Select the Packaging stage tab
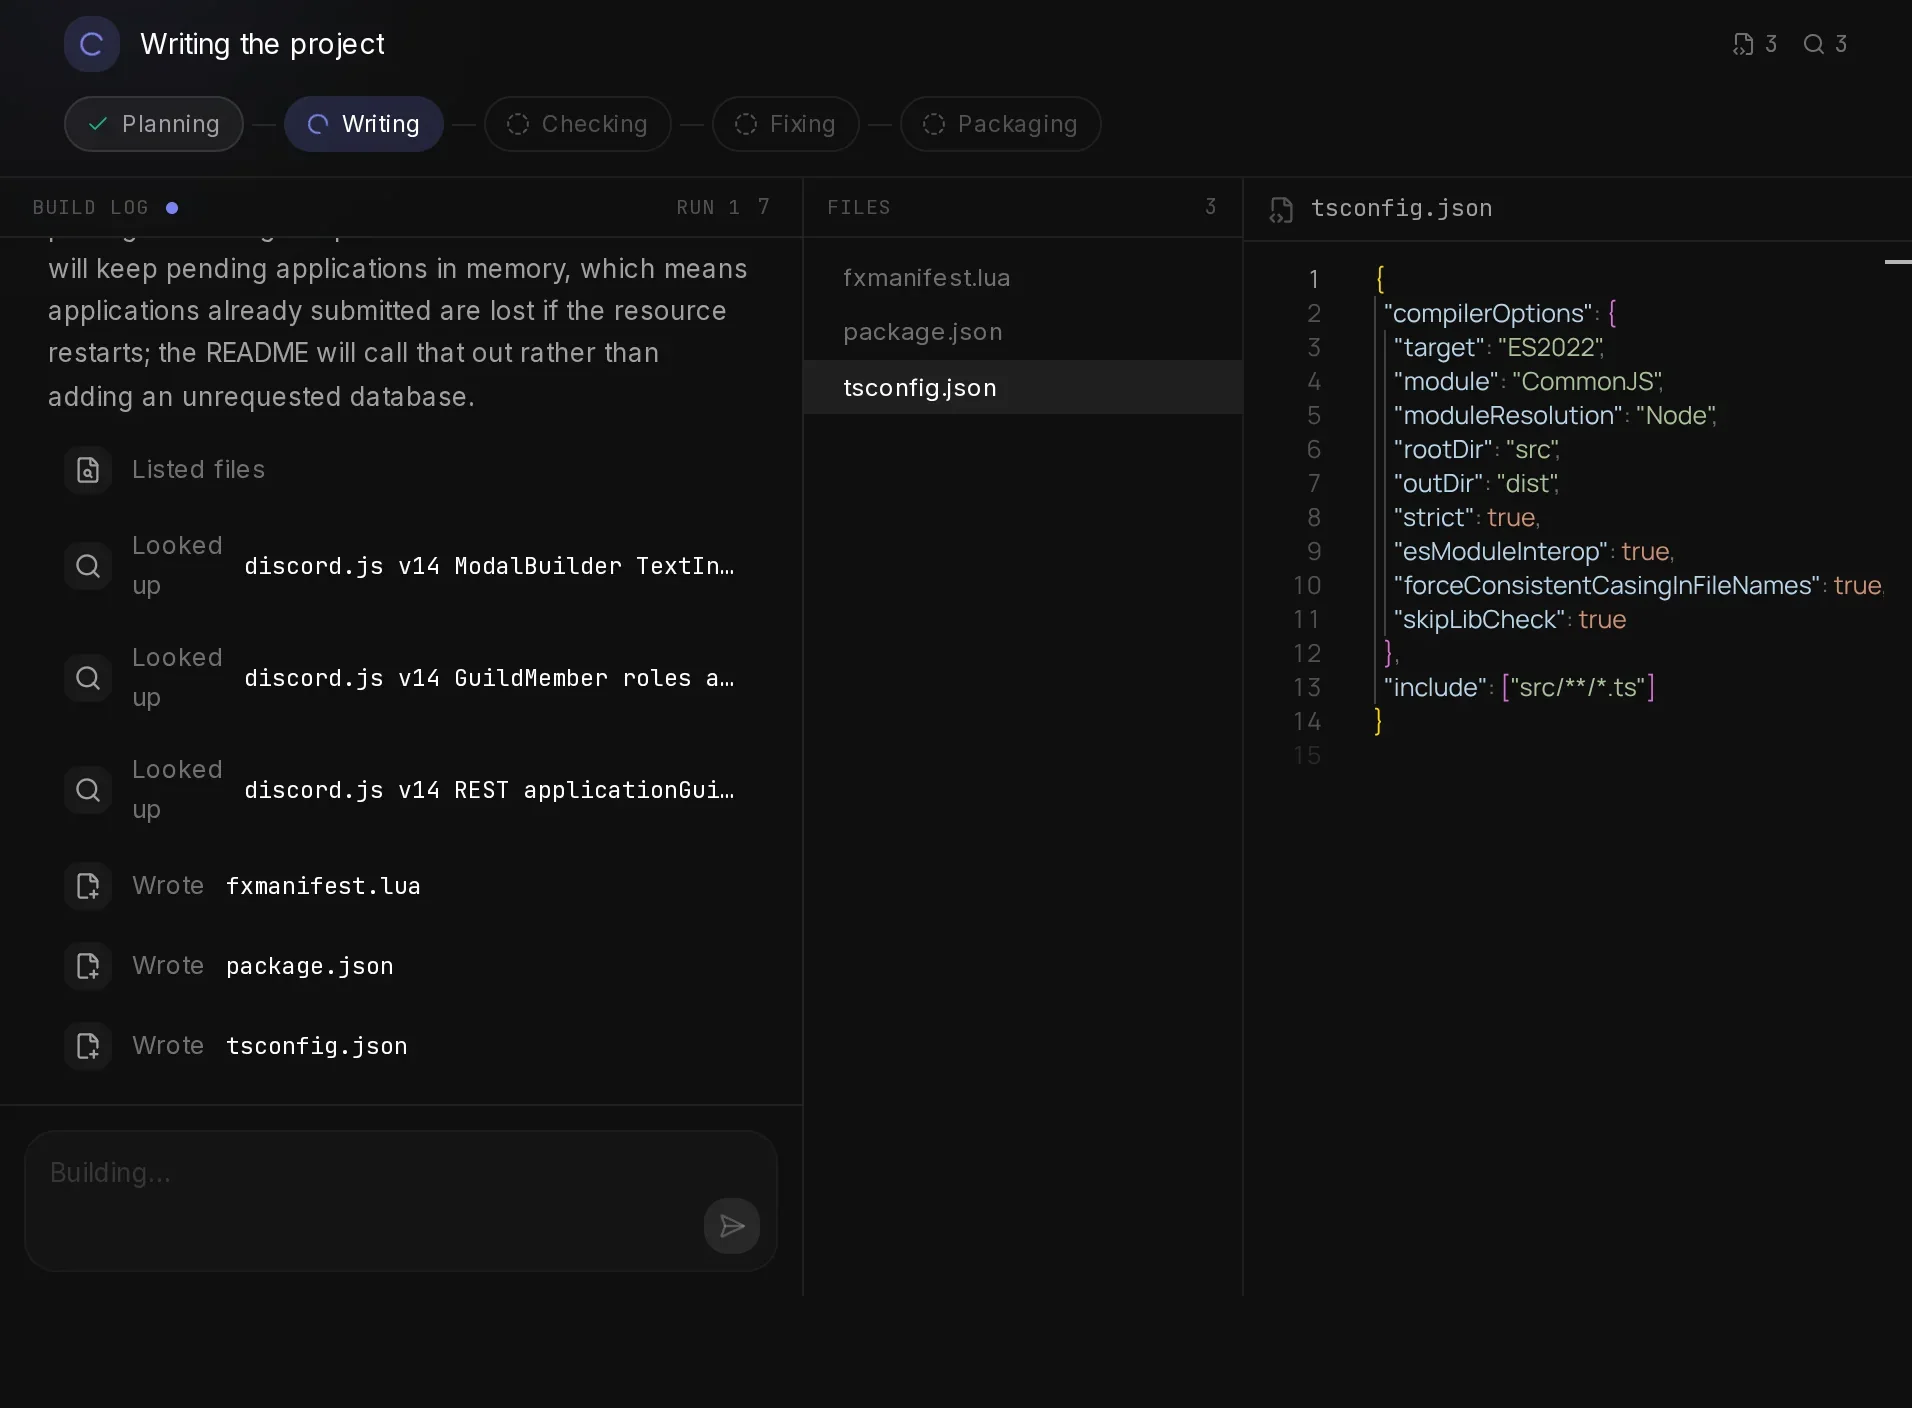This screenshot has width=1912, height=1408. [x=1001, y=124]
